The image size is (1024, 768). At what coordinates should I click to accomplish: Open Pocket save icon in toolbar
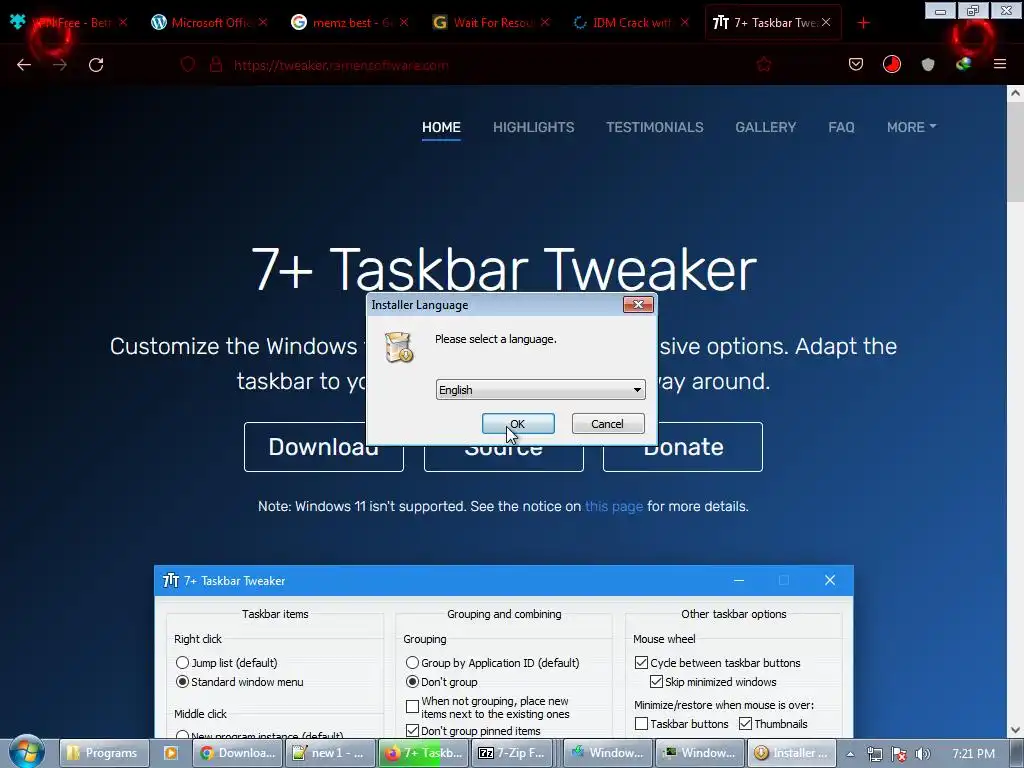[x=856, y=64]
